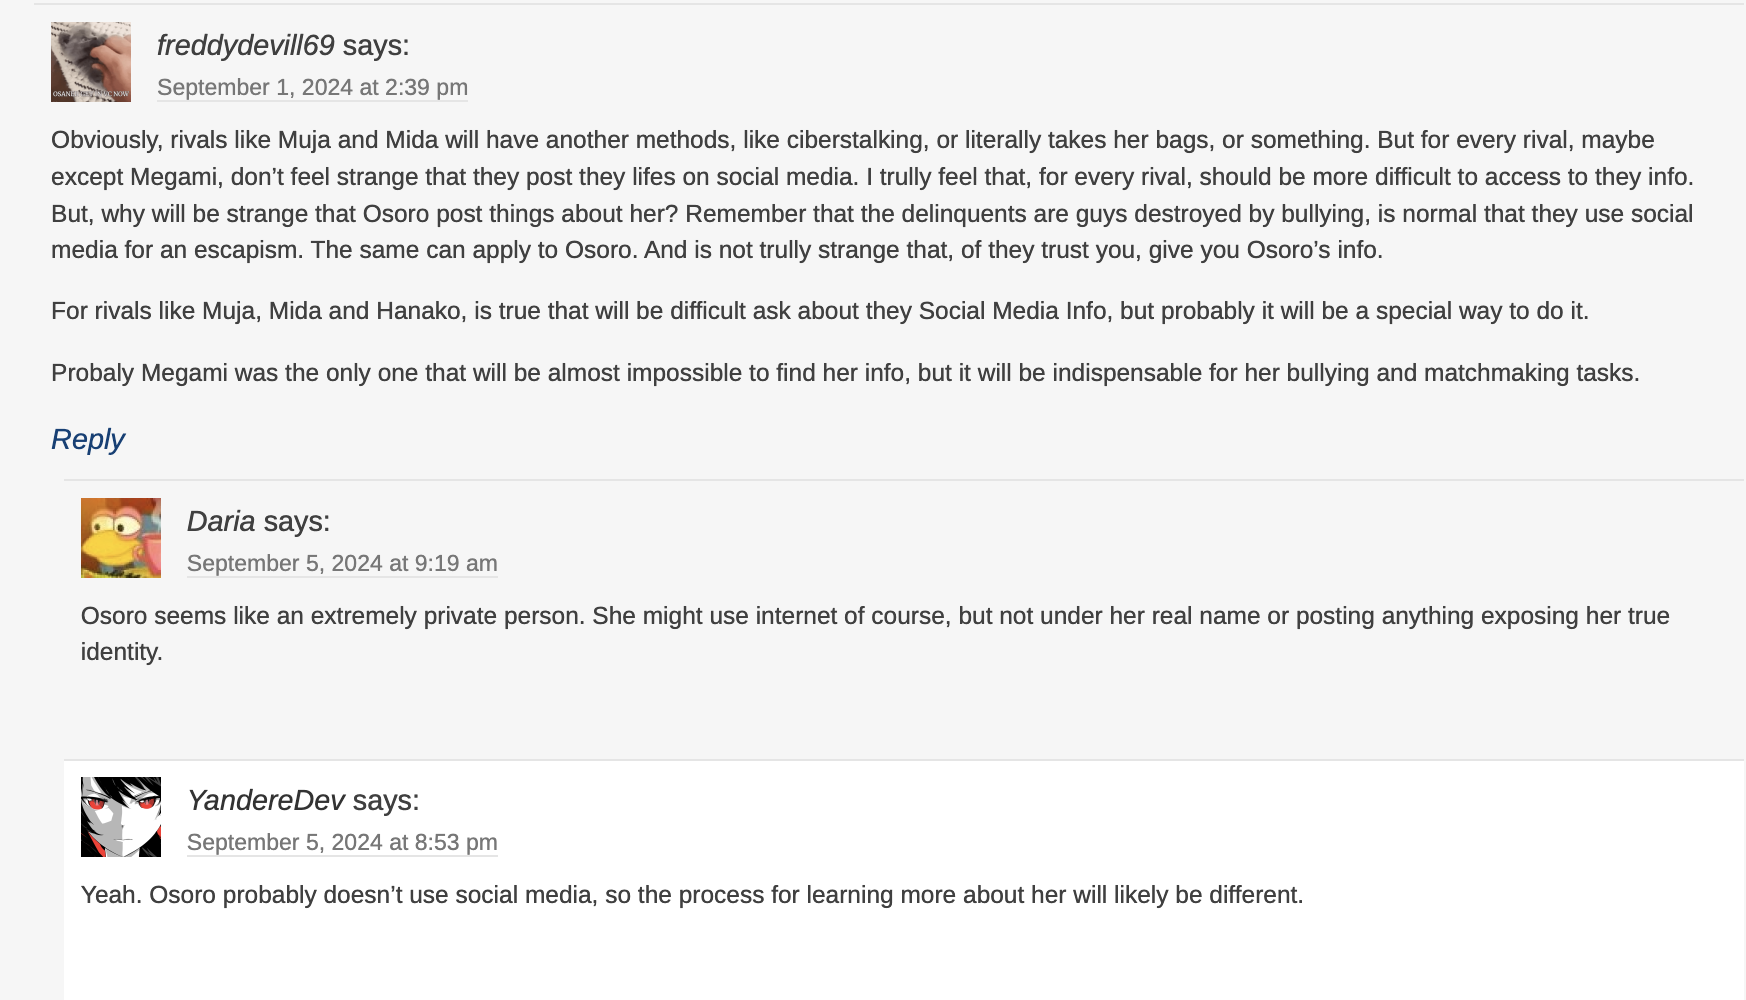The width and height of the screenshot is (1746, 1000).
Task: Click the paragraph starting "For rivals like Muja"
Action: click(820, 311)
